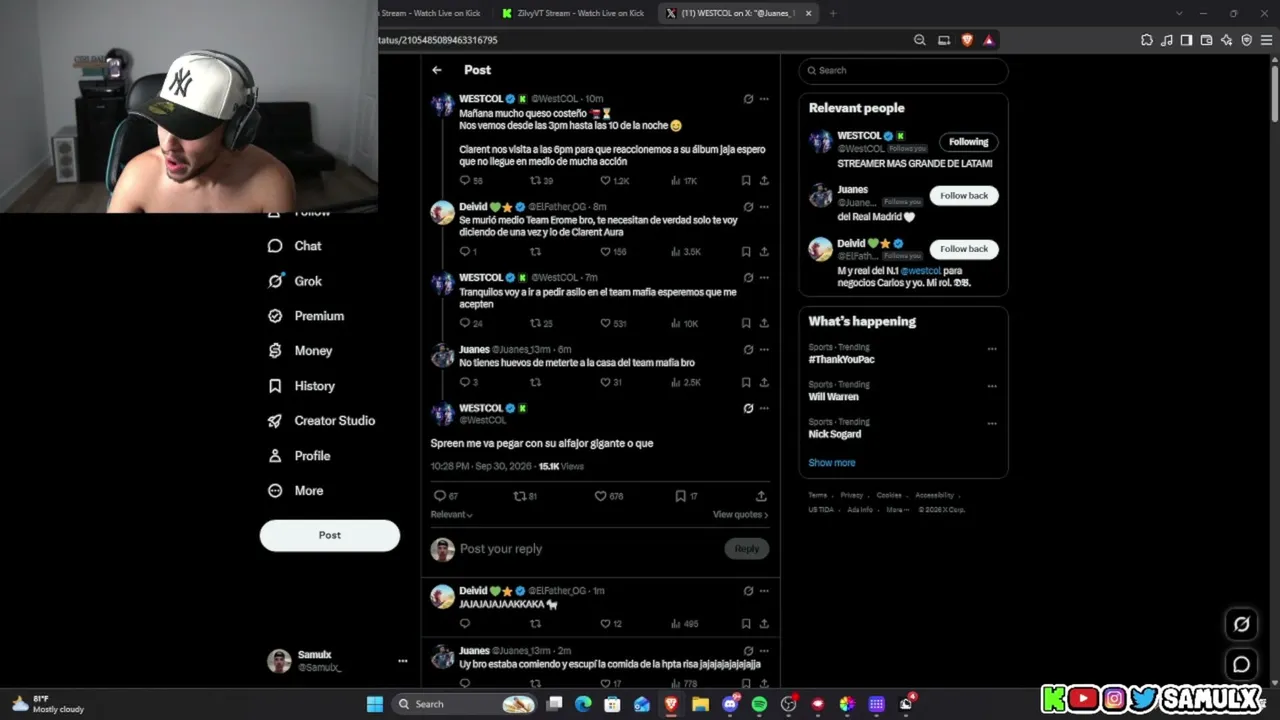Screen dimensions: 1280x720
Task: Follow back Juanes in Relevant people
Action: tap(964, 196)
